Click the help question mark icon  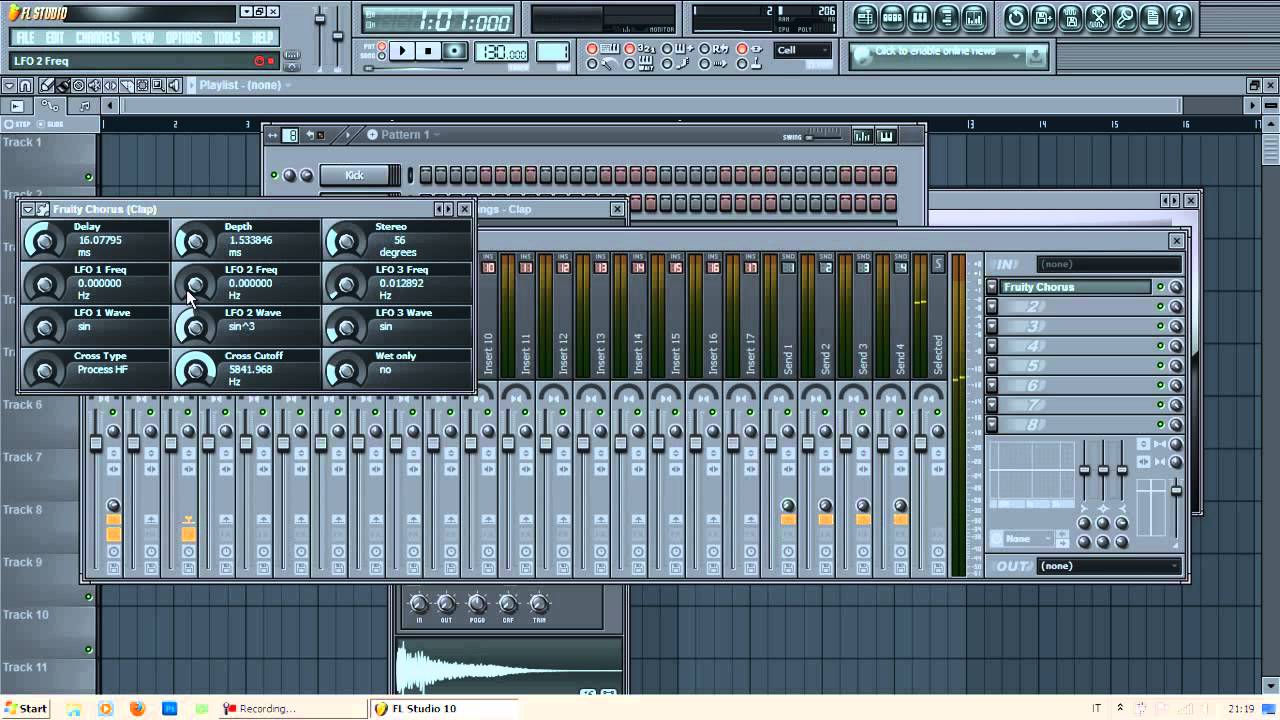click(1180, 18)
